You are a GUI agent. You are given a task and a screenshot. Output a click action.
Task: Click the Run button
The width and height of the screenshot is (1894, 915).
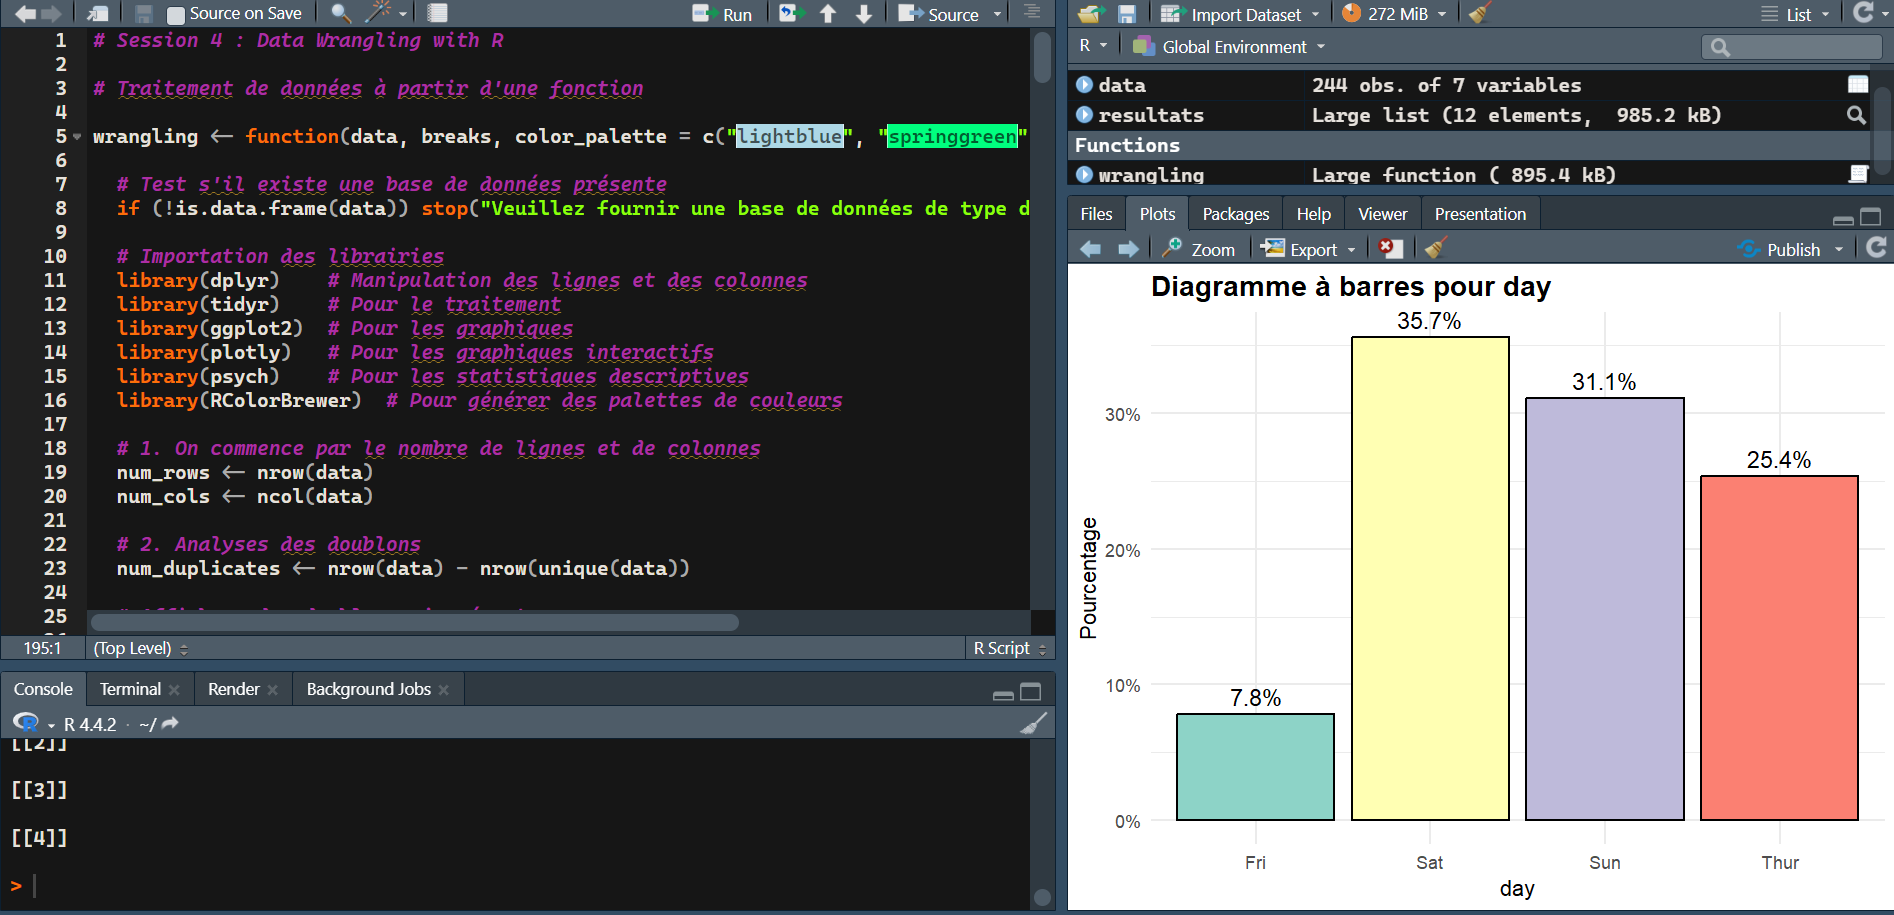click(x=723, y=14)
